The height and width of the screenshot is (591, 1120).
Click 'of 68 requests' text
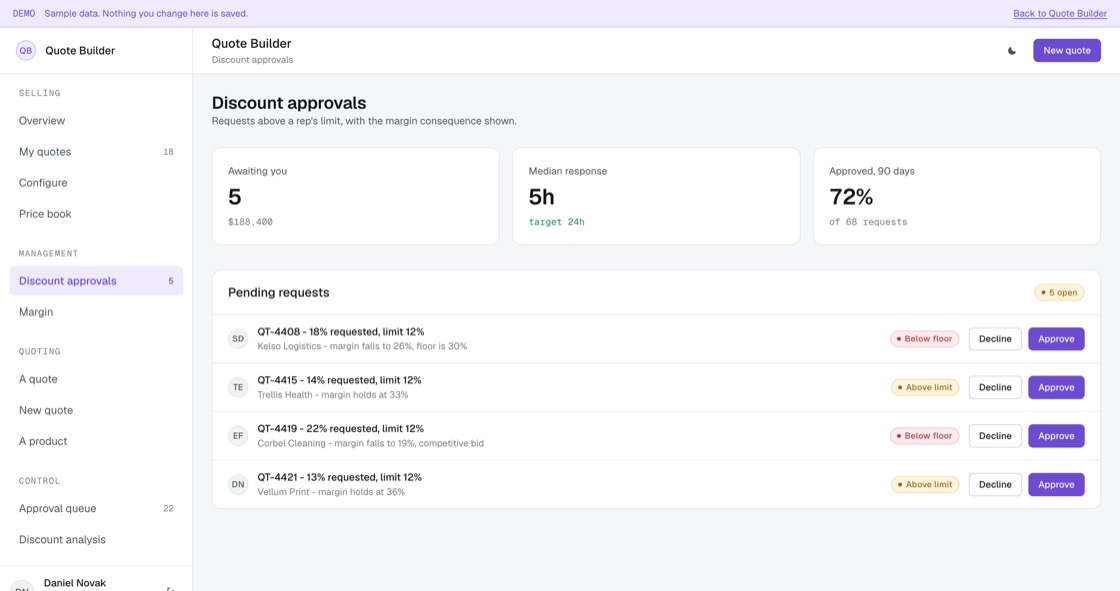(868, 222)
